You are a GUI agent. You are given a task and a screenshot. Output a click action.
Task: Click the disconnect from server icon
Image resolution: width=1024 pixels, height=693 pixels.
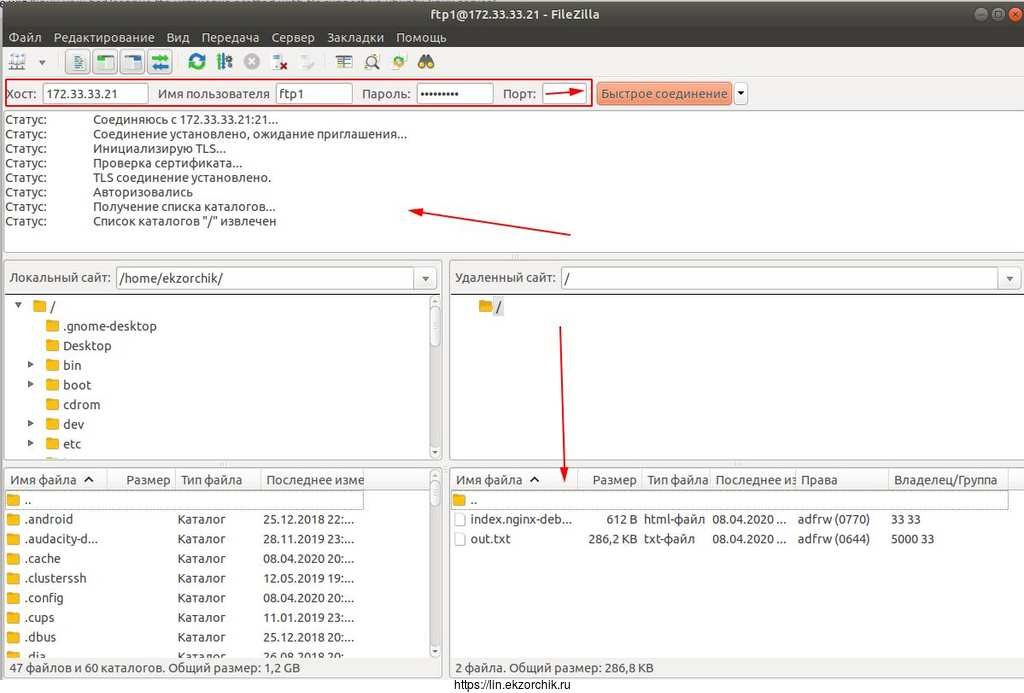[280, 62]
